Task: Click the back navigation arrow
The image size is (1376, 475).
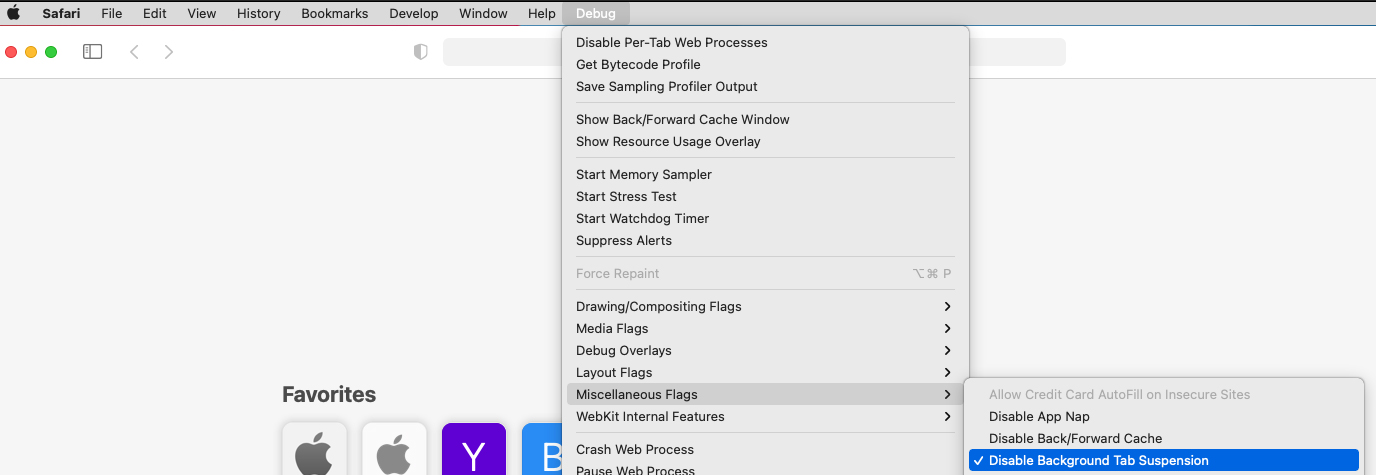Action: [134, 52]
